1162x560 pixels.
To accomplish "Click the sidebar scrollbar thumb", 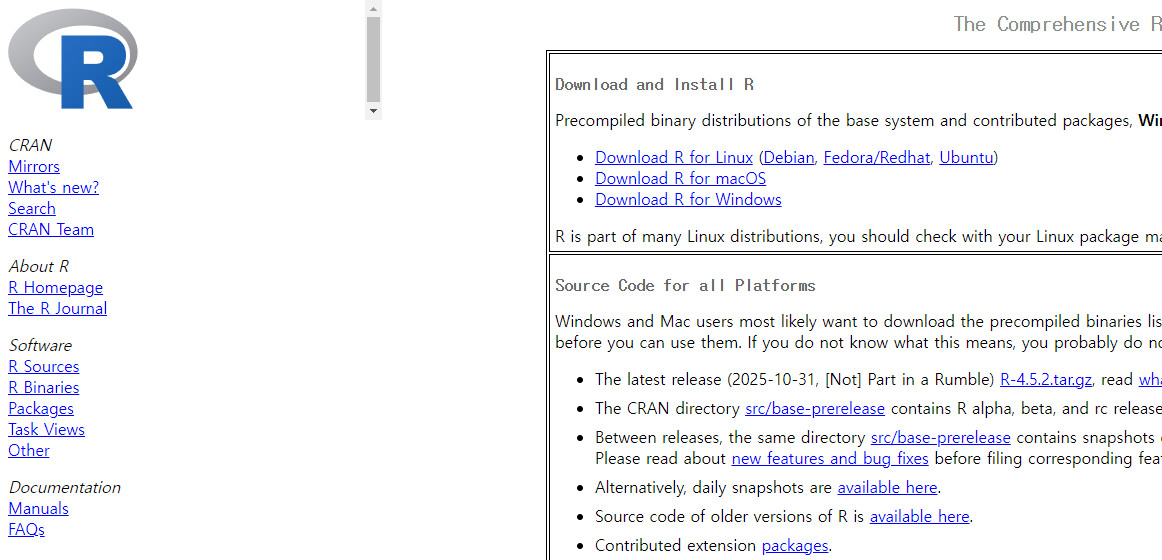I will [374, 59].
